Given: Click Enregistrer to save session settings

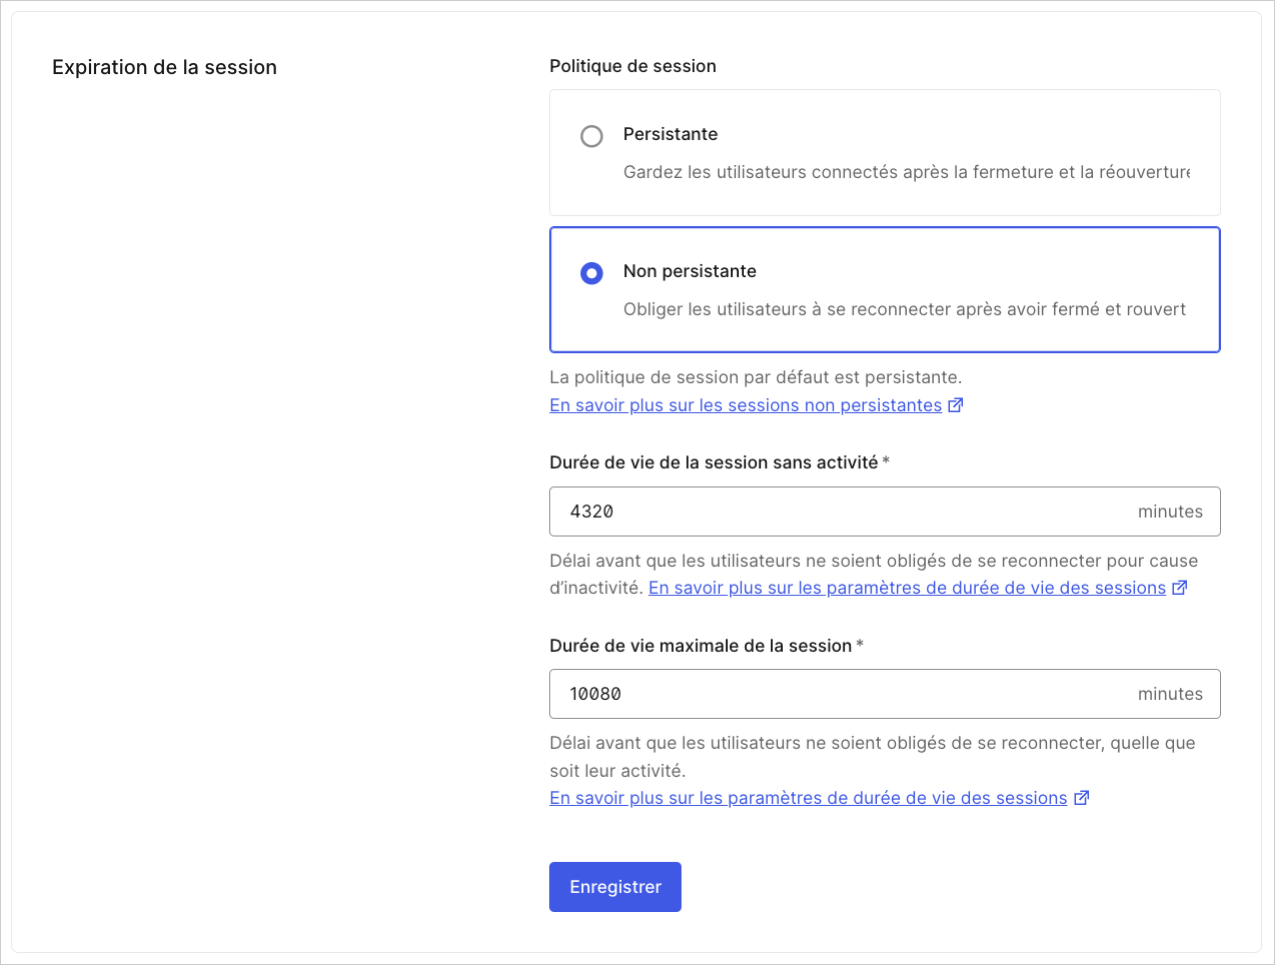Looking at the screenshot, I should (x=614, y=887).
